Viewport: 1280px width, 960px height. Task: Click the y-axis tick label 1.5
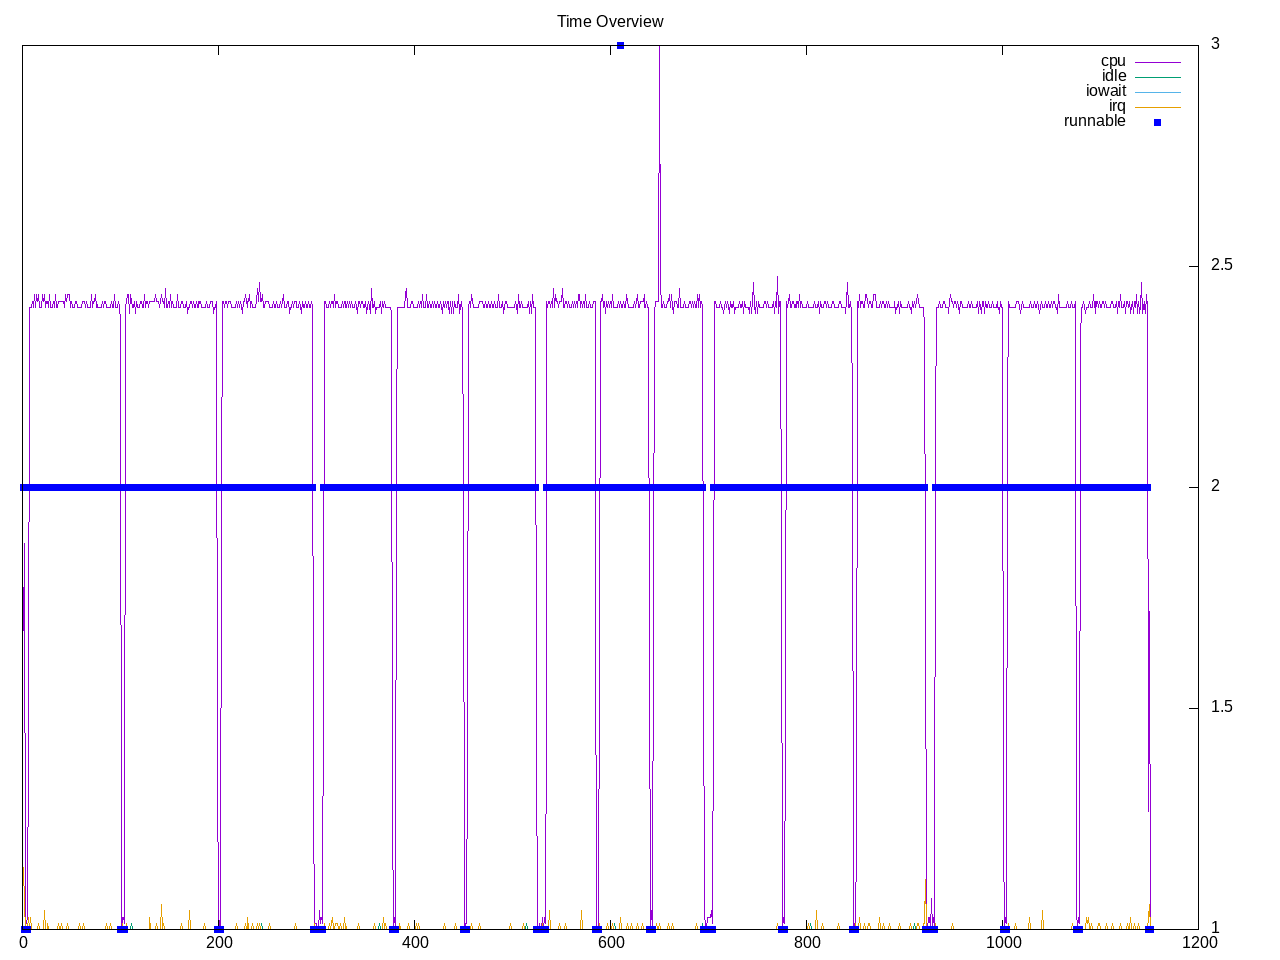pyautogui.click(x=1221, y=707)
